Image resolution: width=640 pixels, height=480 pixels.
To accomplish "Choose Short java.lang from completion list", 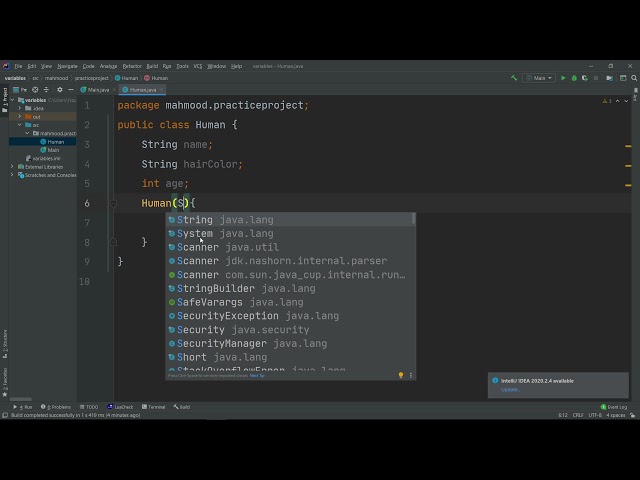I will click(x=291, y=357).
